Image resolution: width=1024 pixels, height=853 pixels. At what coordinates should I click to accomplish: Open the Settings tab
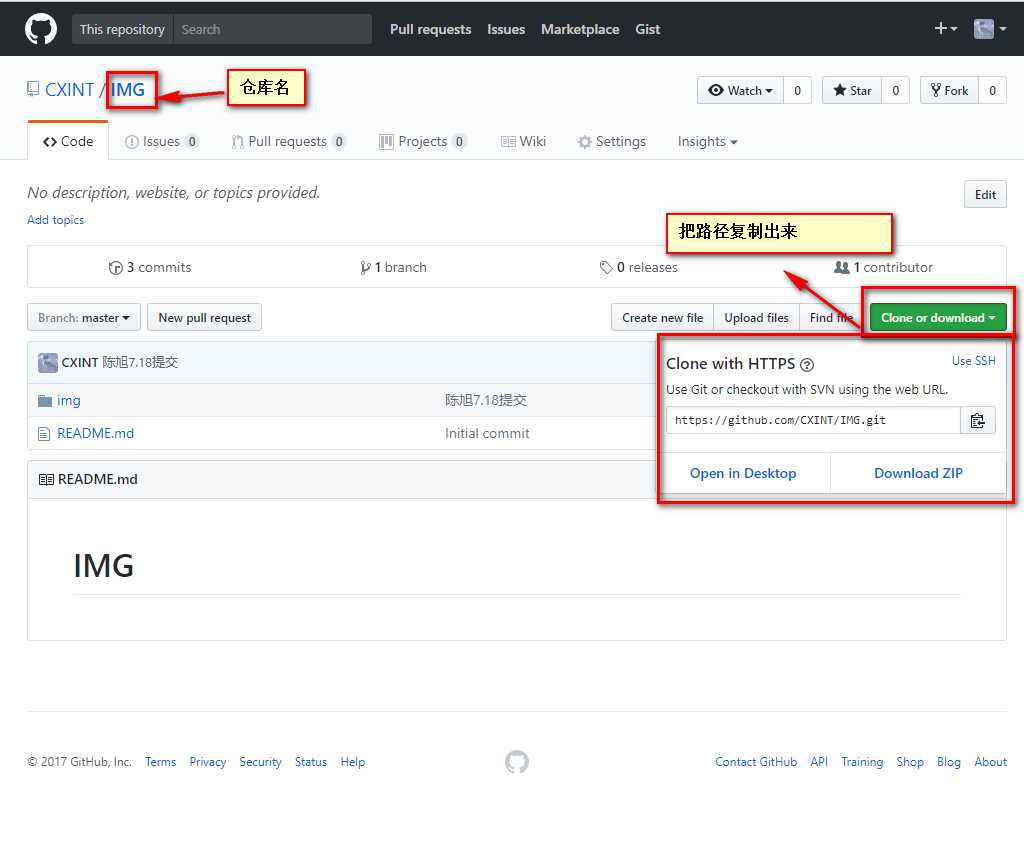click(612, 141)
